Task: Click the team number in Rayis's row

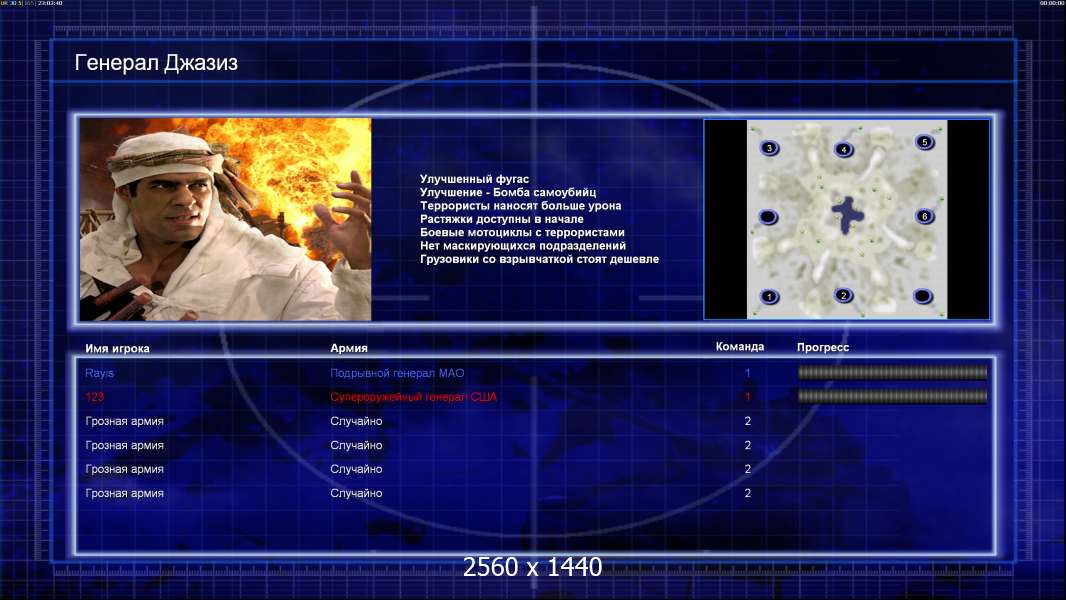Action: [x=747, y=373]
